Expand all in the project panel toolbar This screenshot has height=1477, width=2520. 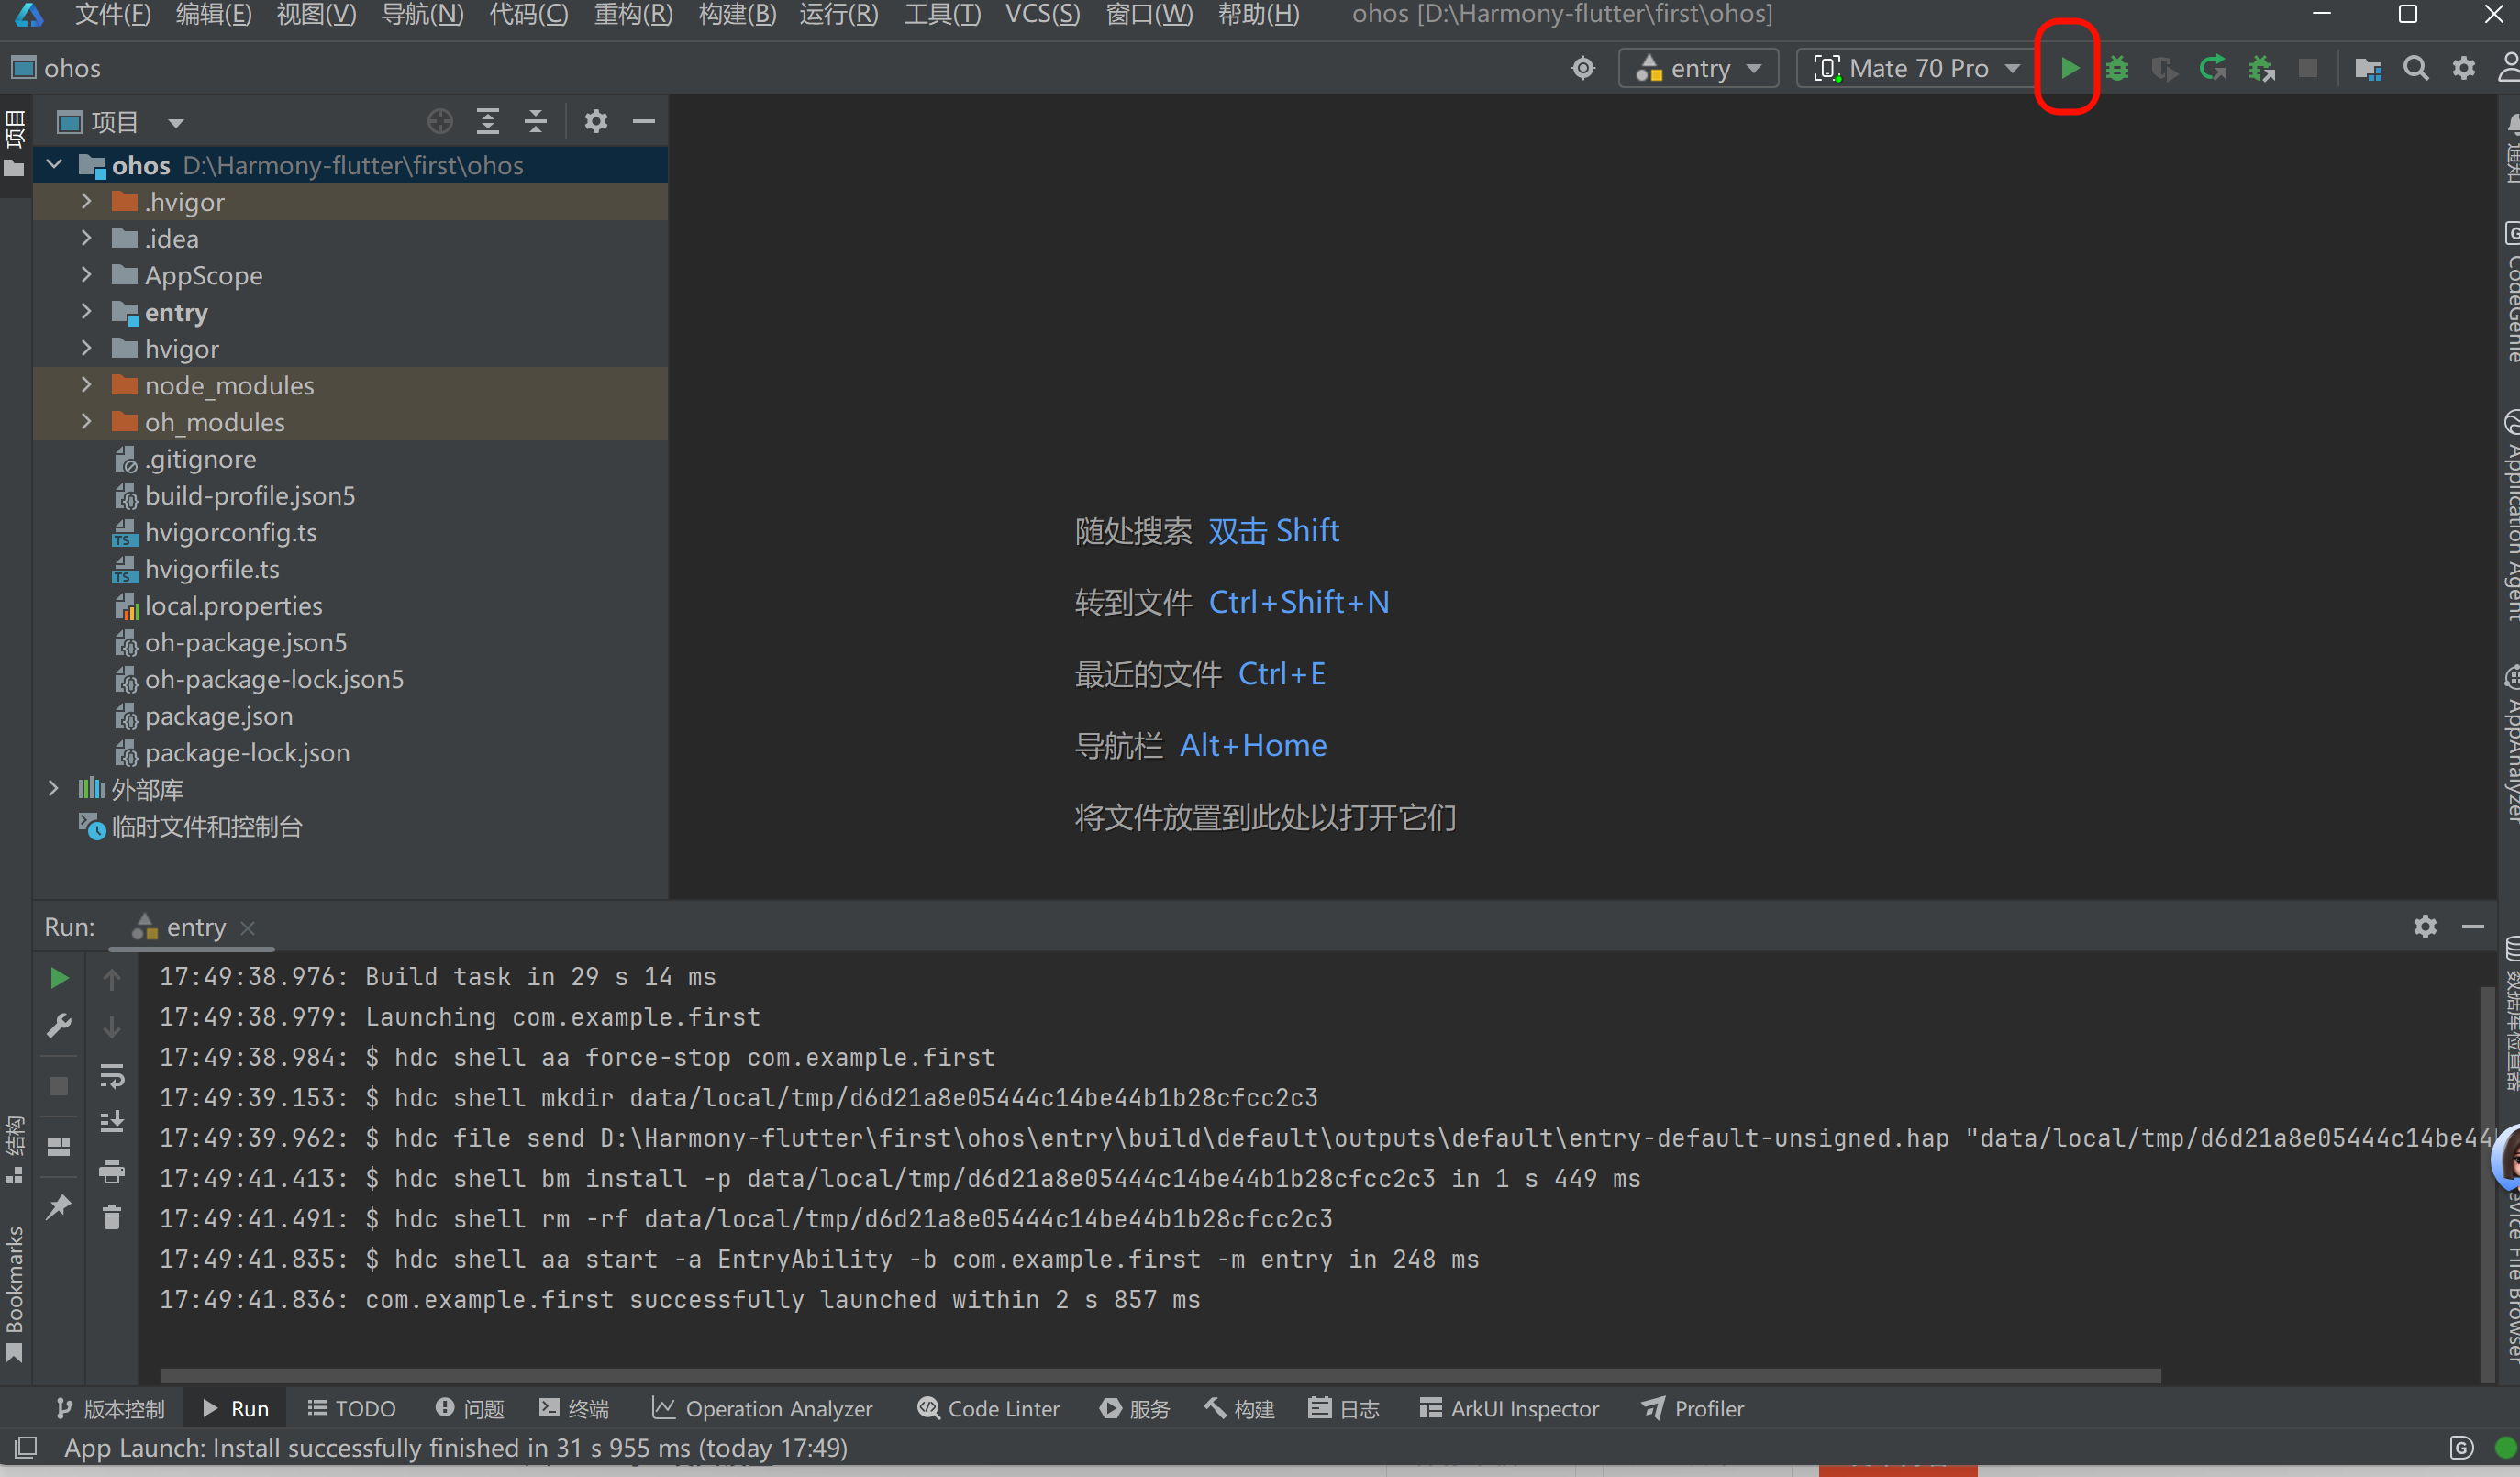click(x=487, y=122)
